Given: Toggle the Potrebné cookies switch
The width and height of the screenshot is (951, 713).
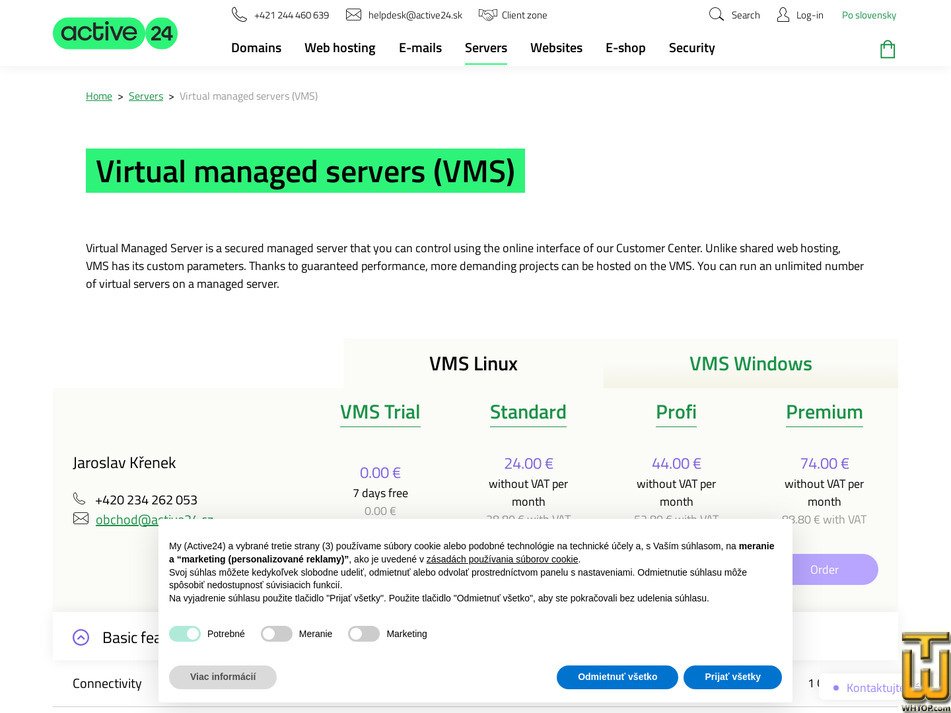Looking at the screenshot, I should [186, 634].
